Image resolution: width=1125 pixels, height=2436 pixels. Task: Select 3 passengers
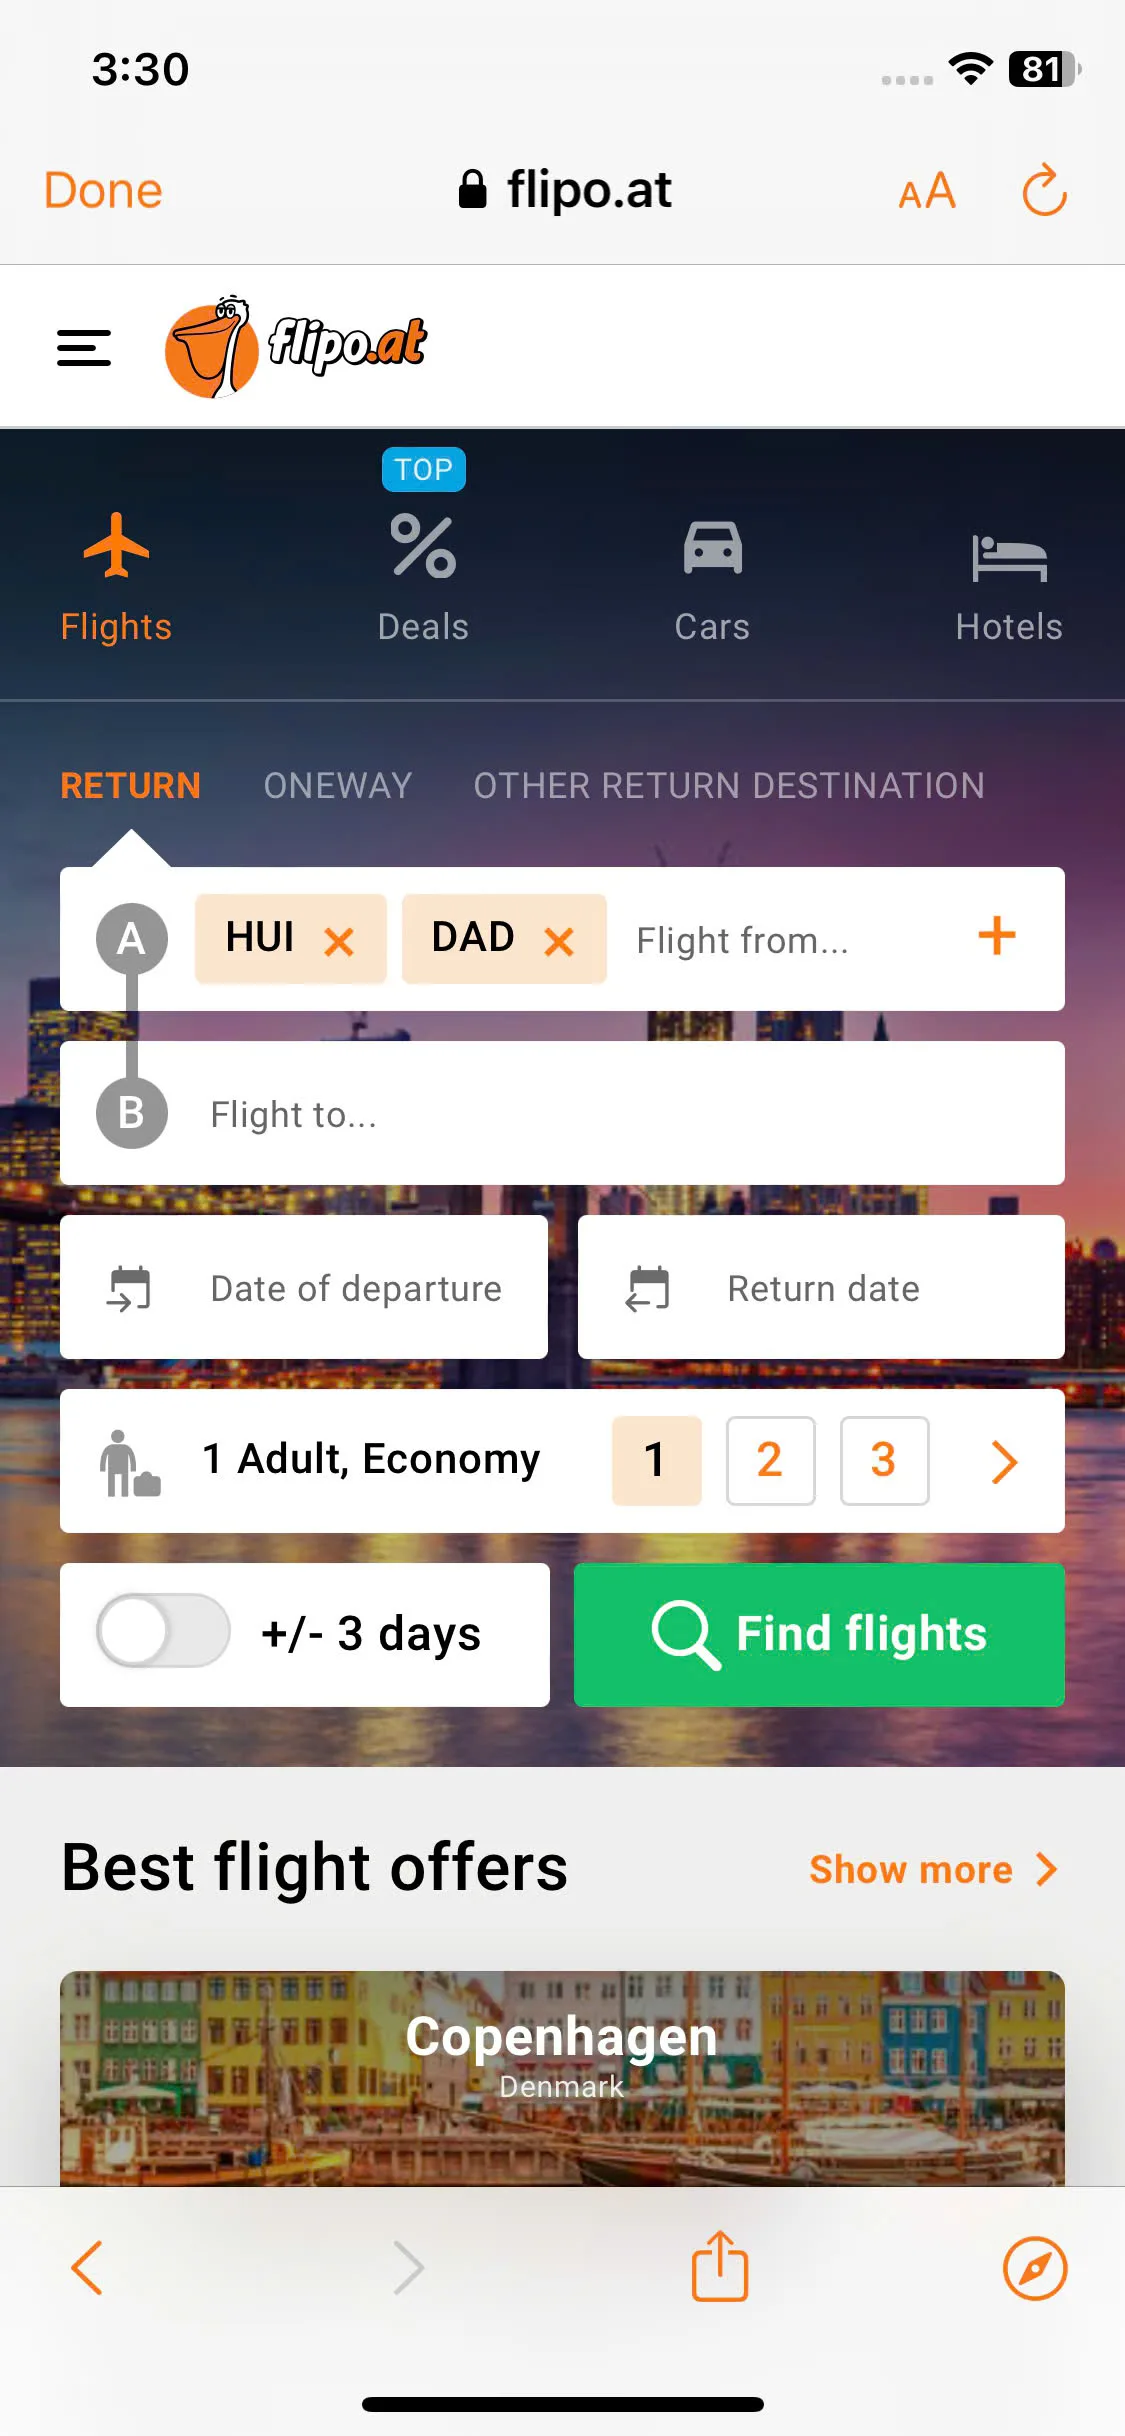[x=884, y=1460]
